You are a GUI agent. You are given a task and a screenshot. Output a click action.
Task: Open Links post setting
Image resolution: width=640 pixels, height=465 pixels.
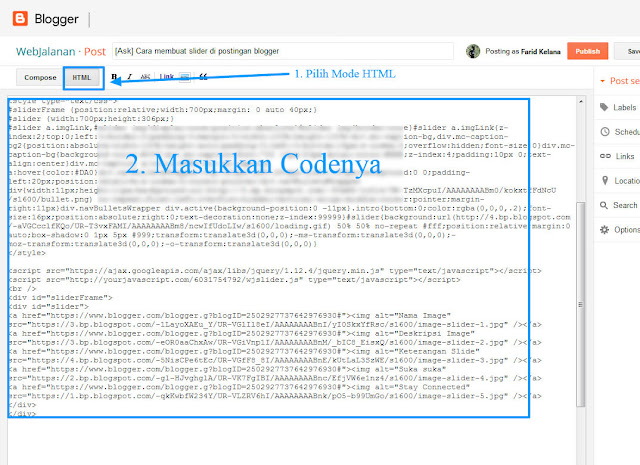618,156
